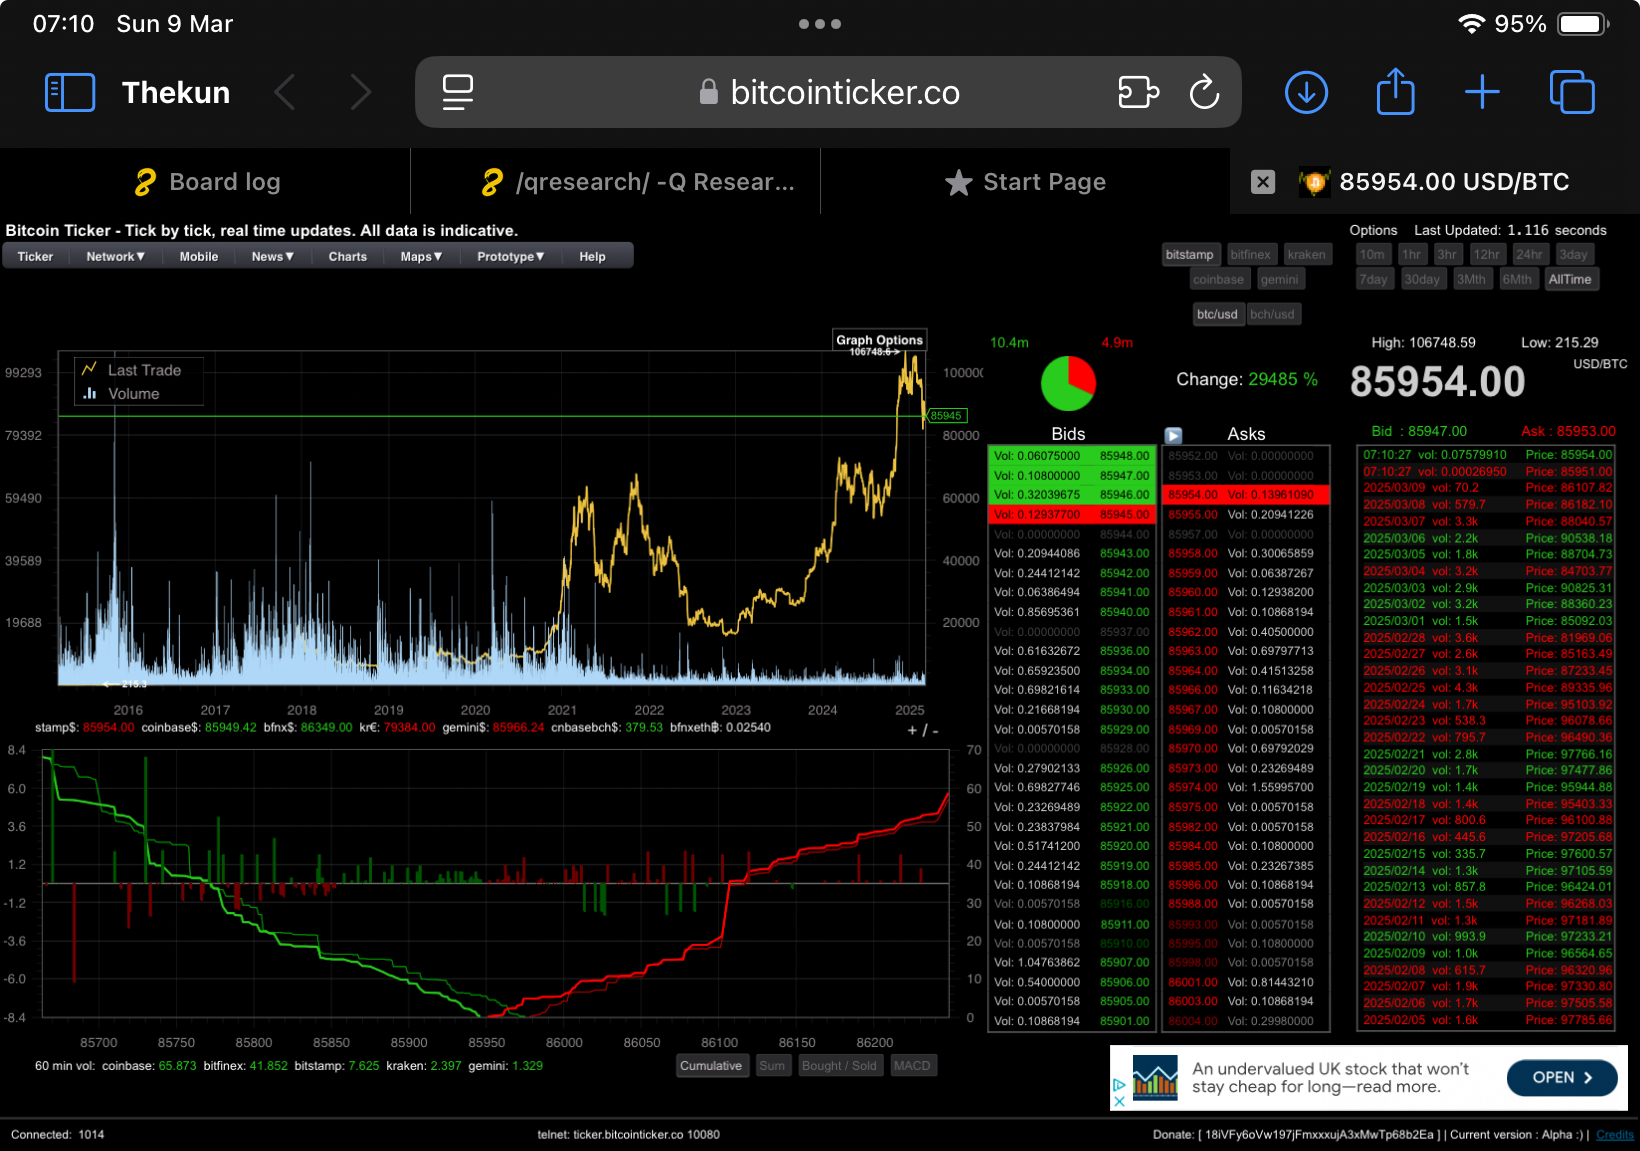Screen dimensions: 1640x1151
Task: Select the 7day range
Action: [1373, 280]
